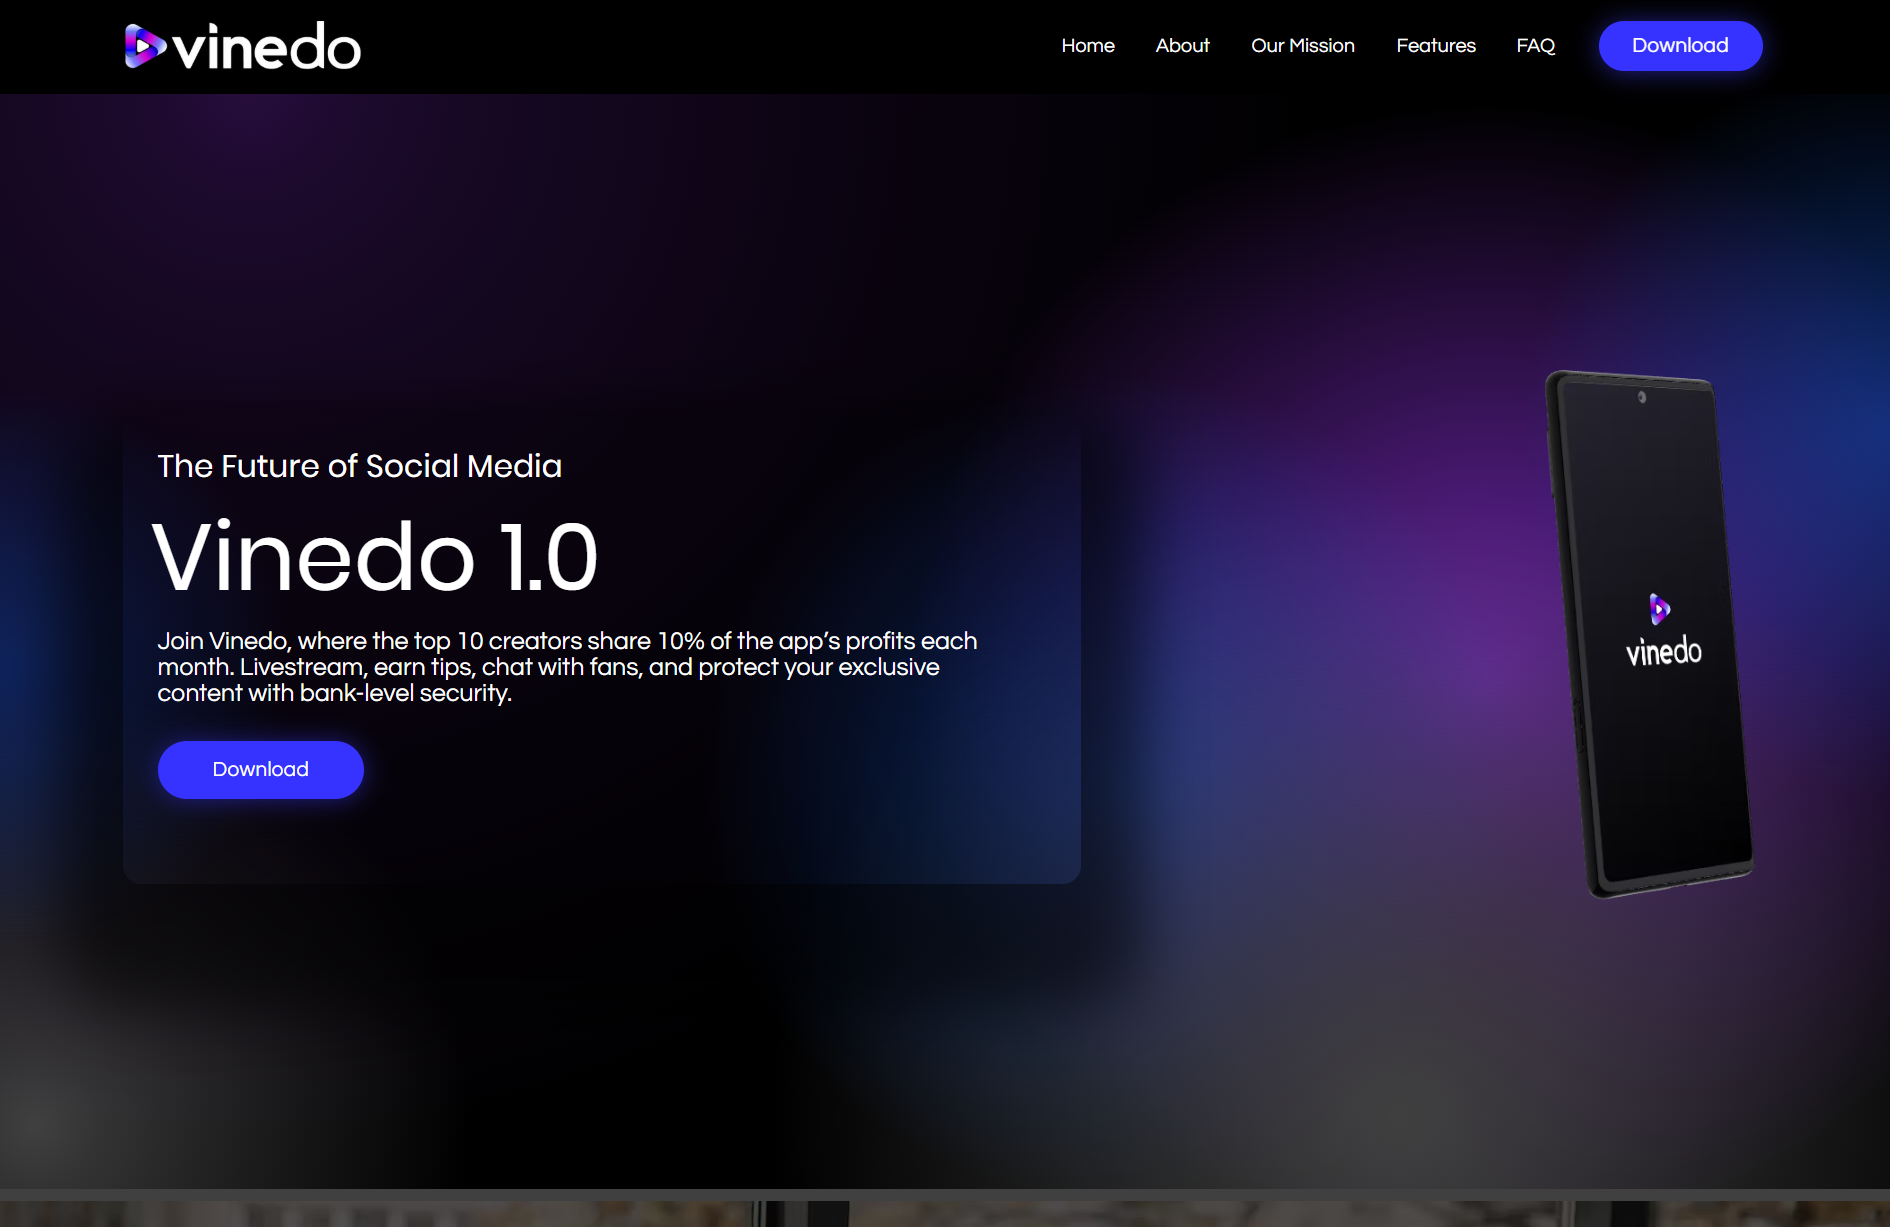The width and height of the screenshot is (1890, 1227).
Task: Click the letter "o" ending the header logo
Action: coord(342,50)
